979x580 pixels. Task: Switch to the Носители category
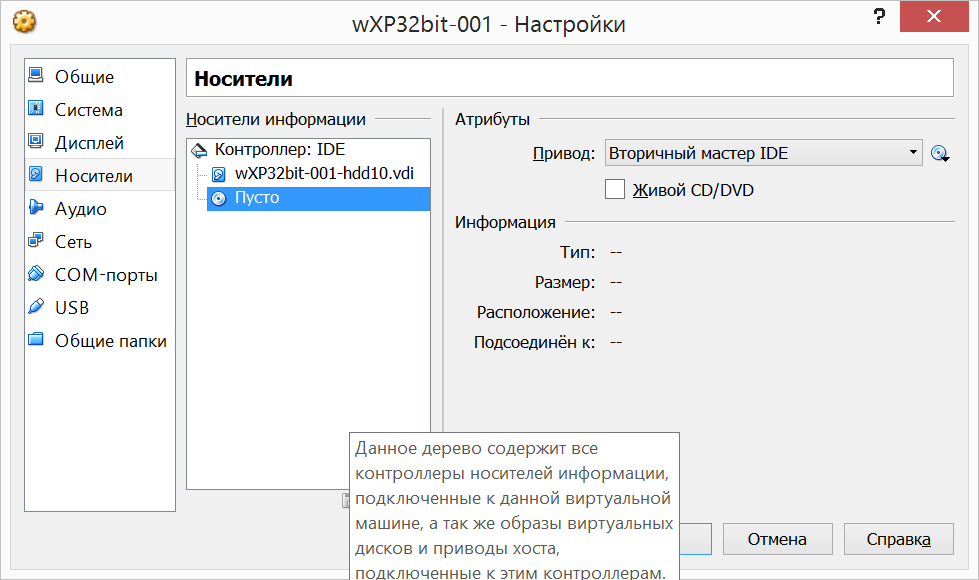click(x=100, y=175)
